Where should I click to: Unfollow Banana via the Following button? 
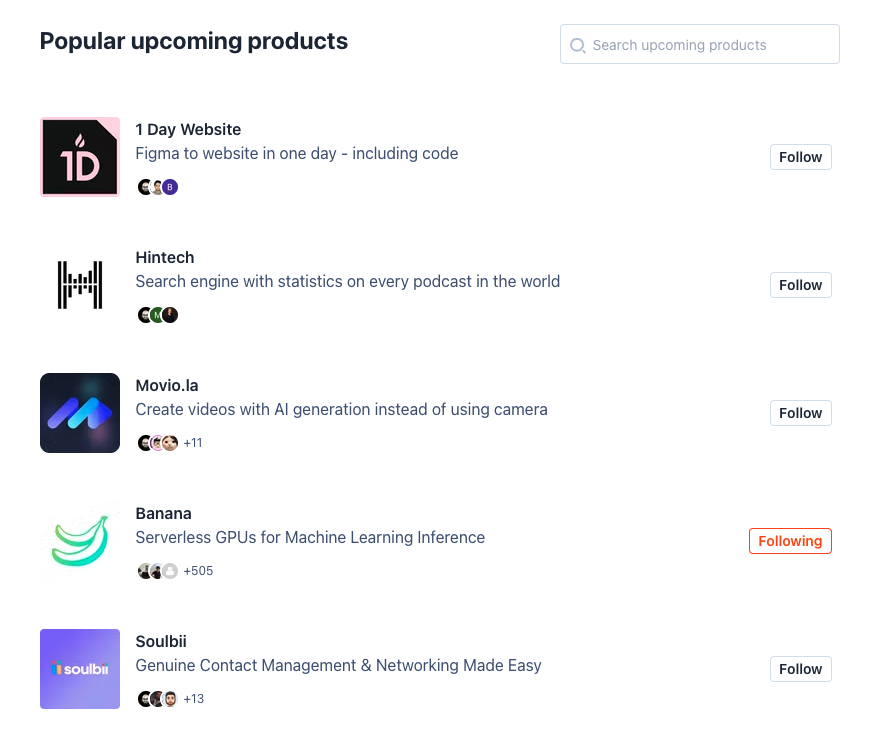coord(790,541)
